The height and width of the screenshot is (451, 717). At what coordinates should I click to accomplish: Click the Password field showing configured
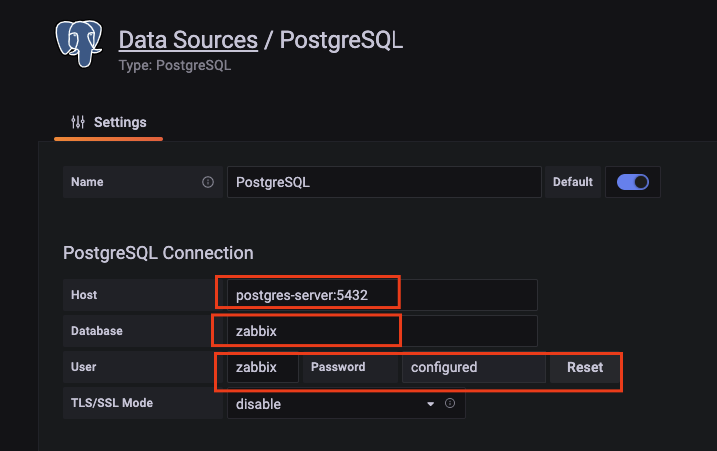pos(474,367)
